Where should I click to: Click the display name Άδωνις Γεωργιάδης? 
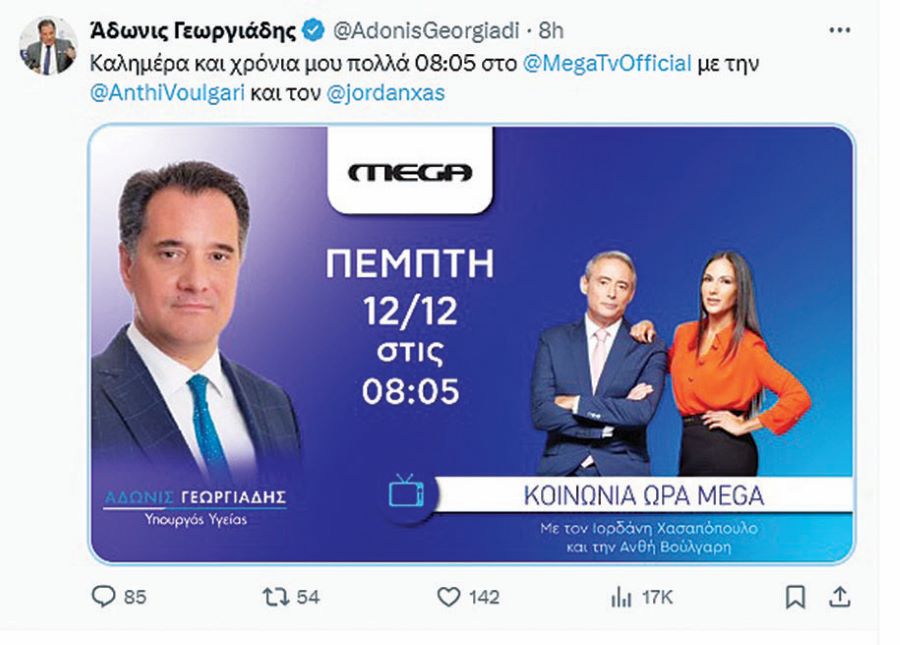pos(193,30)
